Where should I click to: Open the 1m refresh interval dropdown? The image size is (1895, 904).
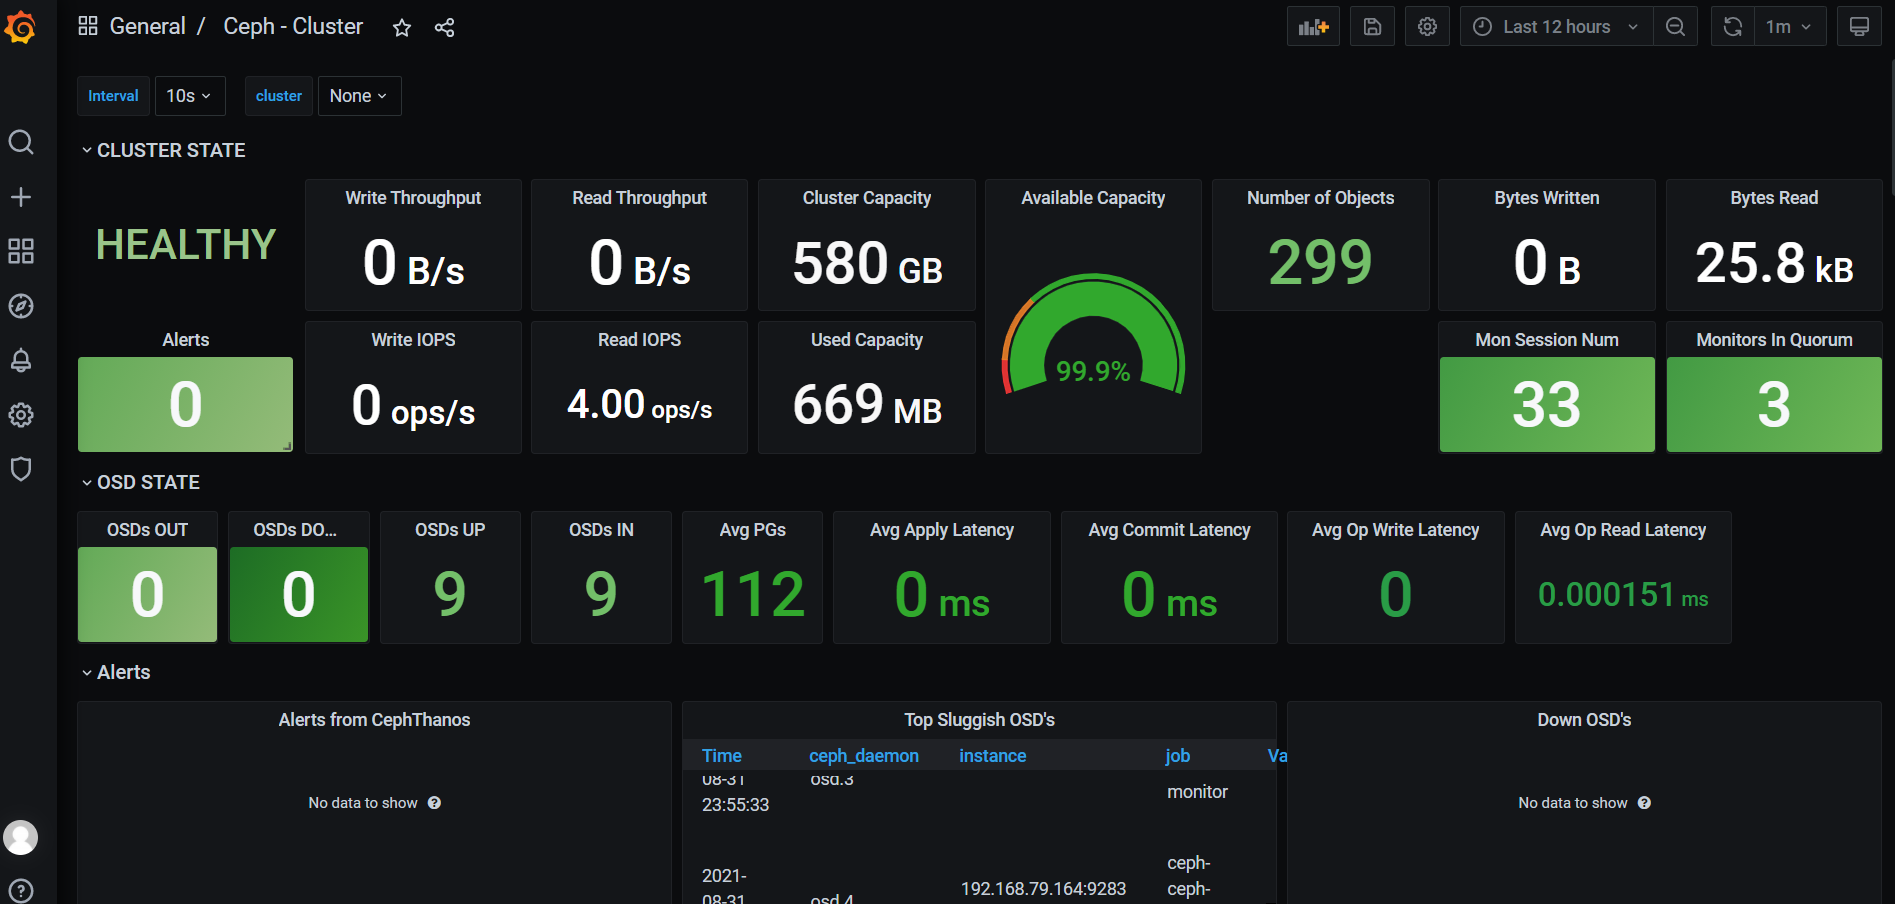tap(1790, 27)
